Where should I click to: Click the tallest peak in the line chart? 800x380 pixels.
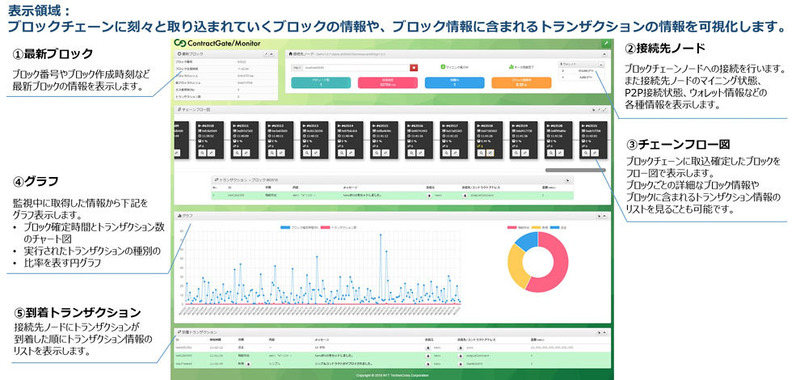click(381, 235)
